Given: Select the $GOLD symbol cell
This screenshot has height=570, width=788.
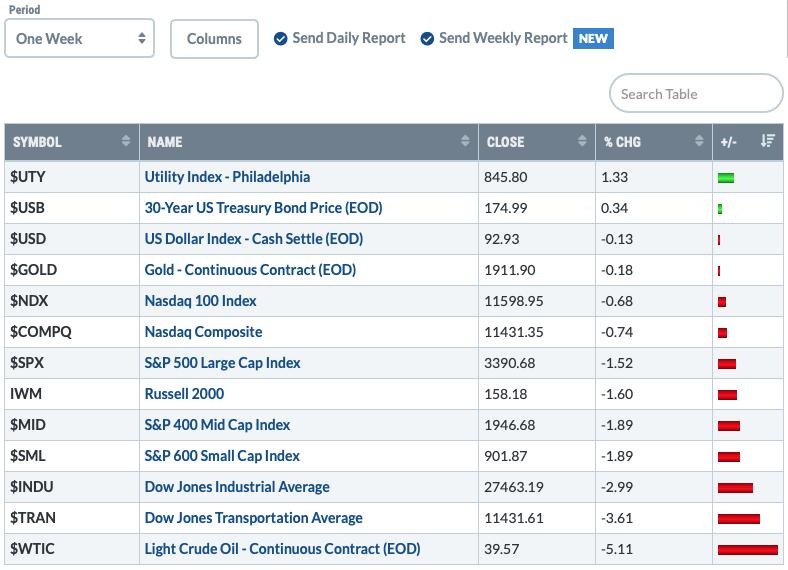Looking at the screenshot, I should click(x=72, y=270).
